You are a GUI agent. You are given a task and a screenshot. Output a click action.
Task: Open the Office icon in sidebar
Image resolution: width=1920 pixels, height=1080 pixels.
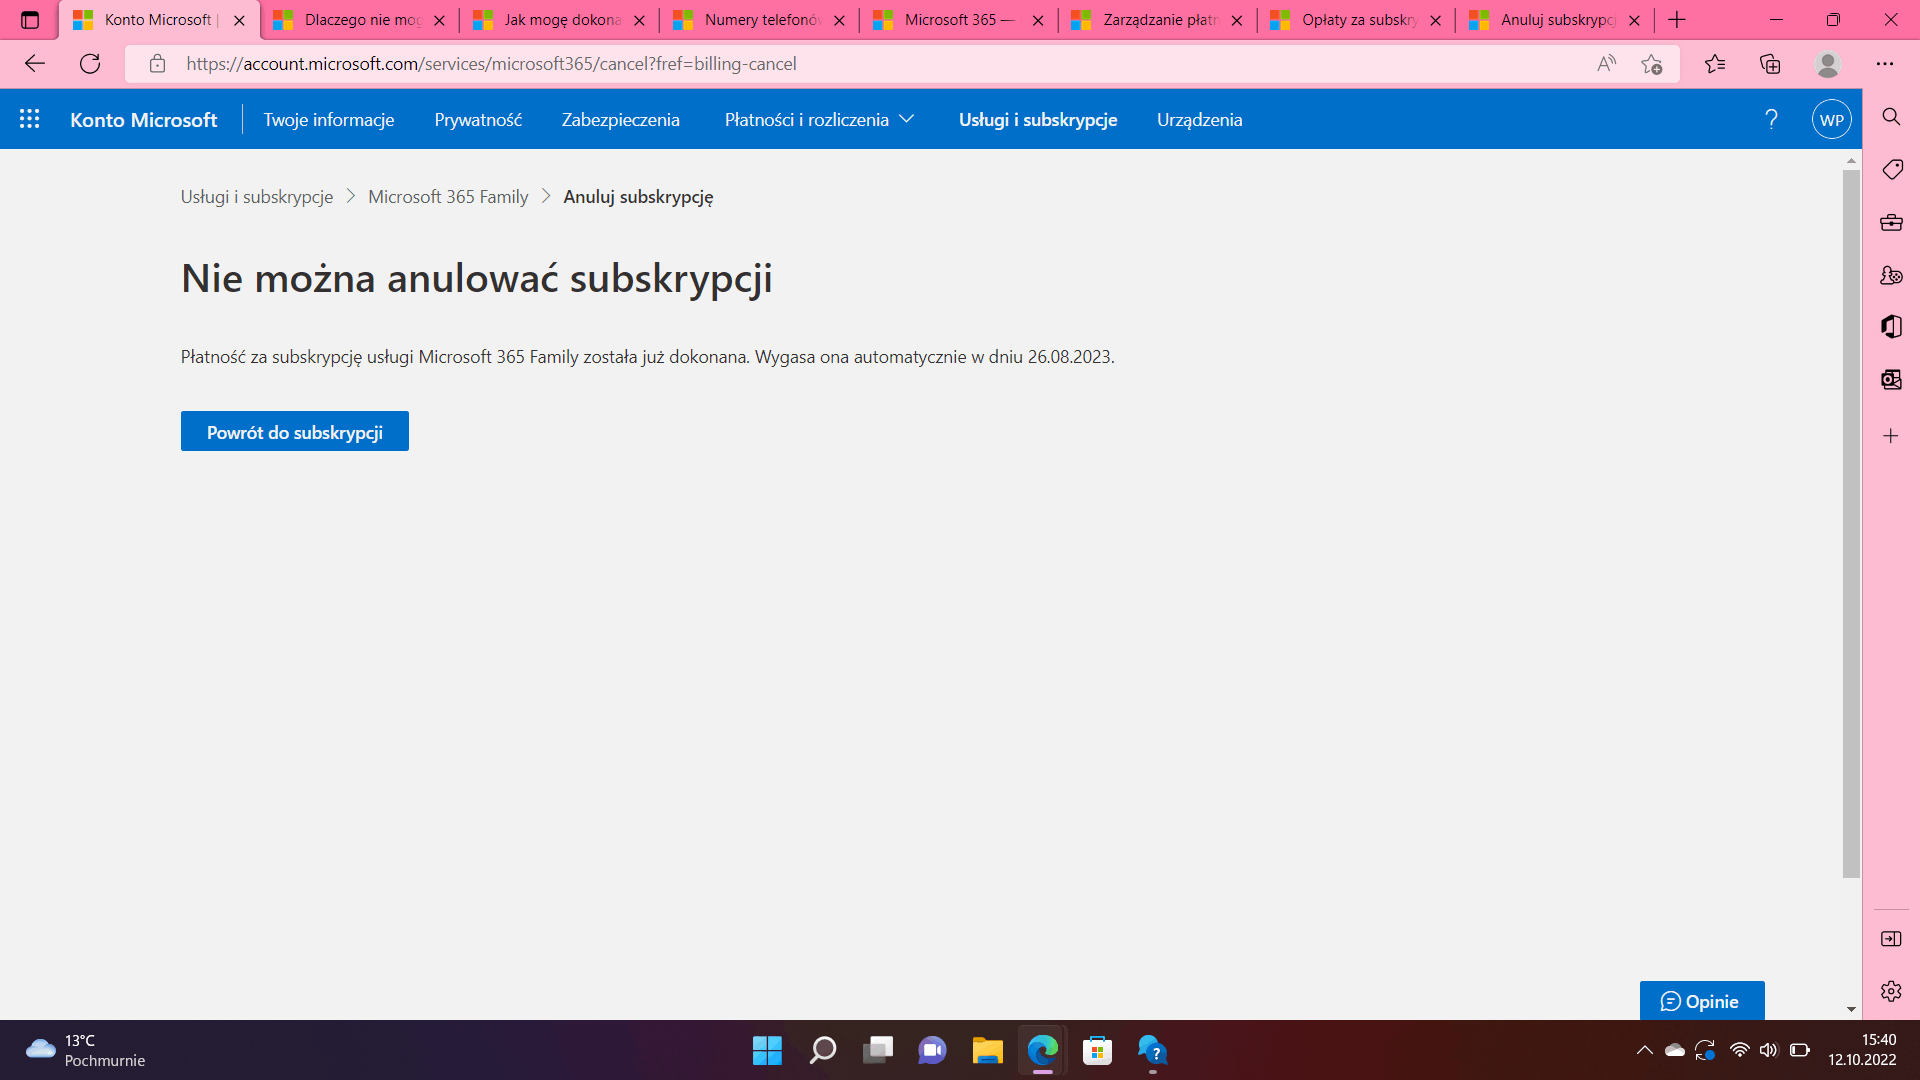pyautogui.click(x=1891, y=327)
